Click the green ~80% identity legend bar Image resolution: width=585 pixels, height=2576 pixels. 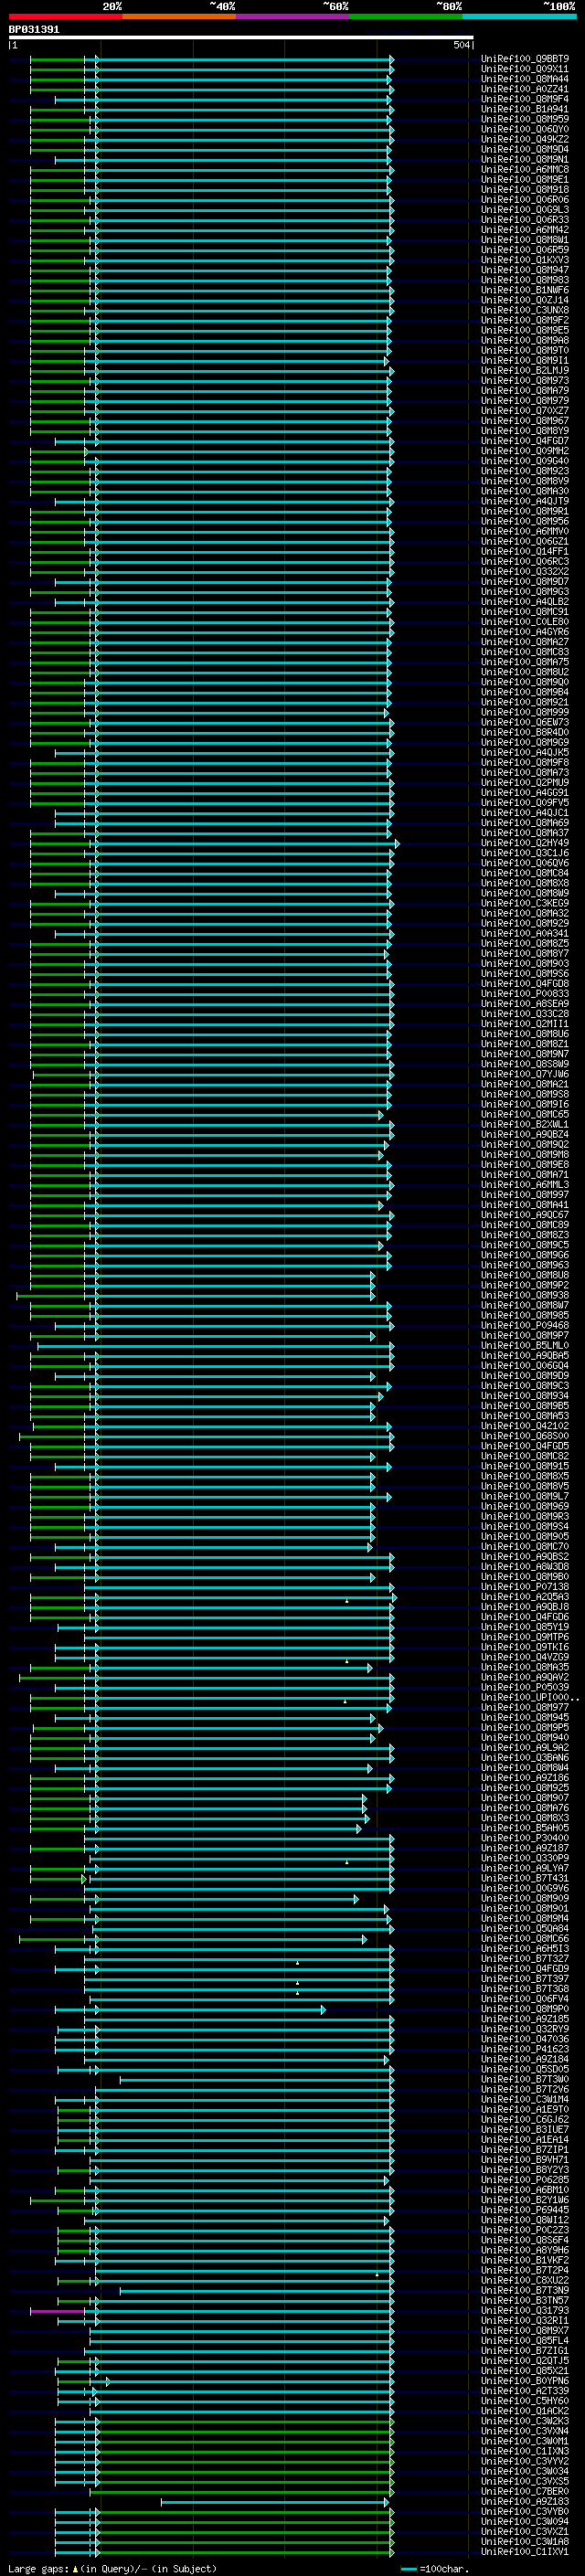(406, 16)
